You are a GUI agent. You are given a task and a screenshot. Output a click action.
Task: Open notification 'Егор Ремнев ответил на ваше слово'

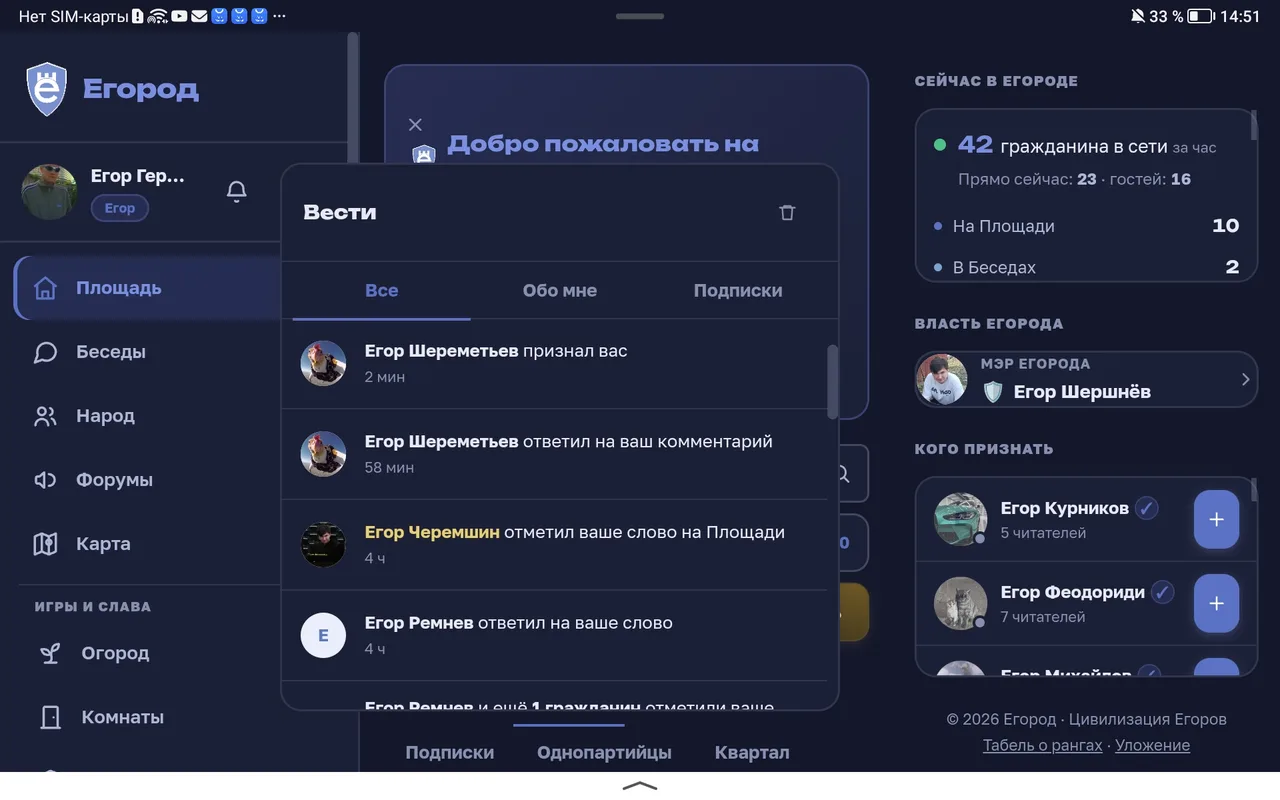tap(555, 636)
